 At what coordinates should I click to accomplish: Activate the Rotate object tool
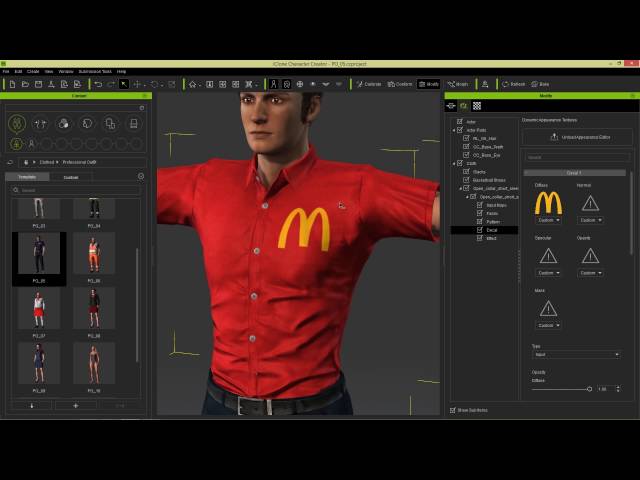tap(154, 84)
